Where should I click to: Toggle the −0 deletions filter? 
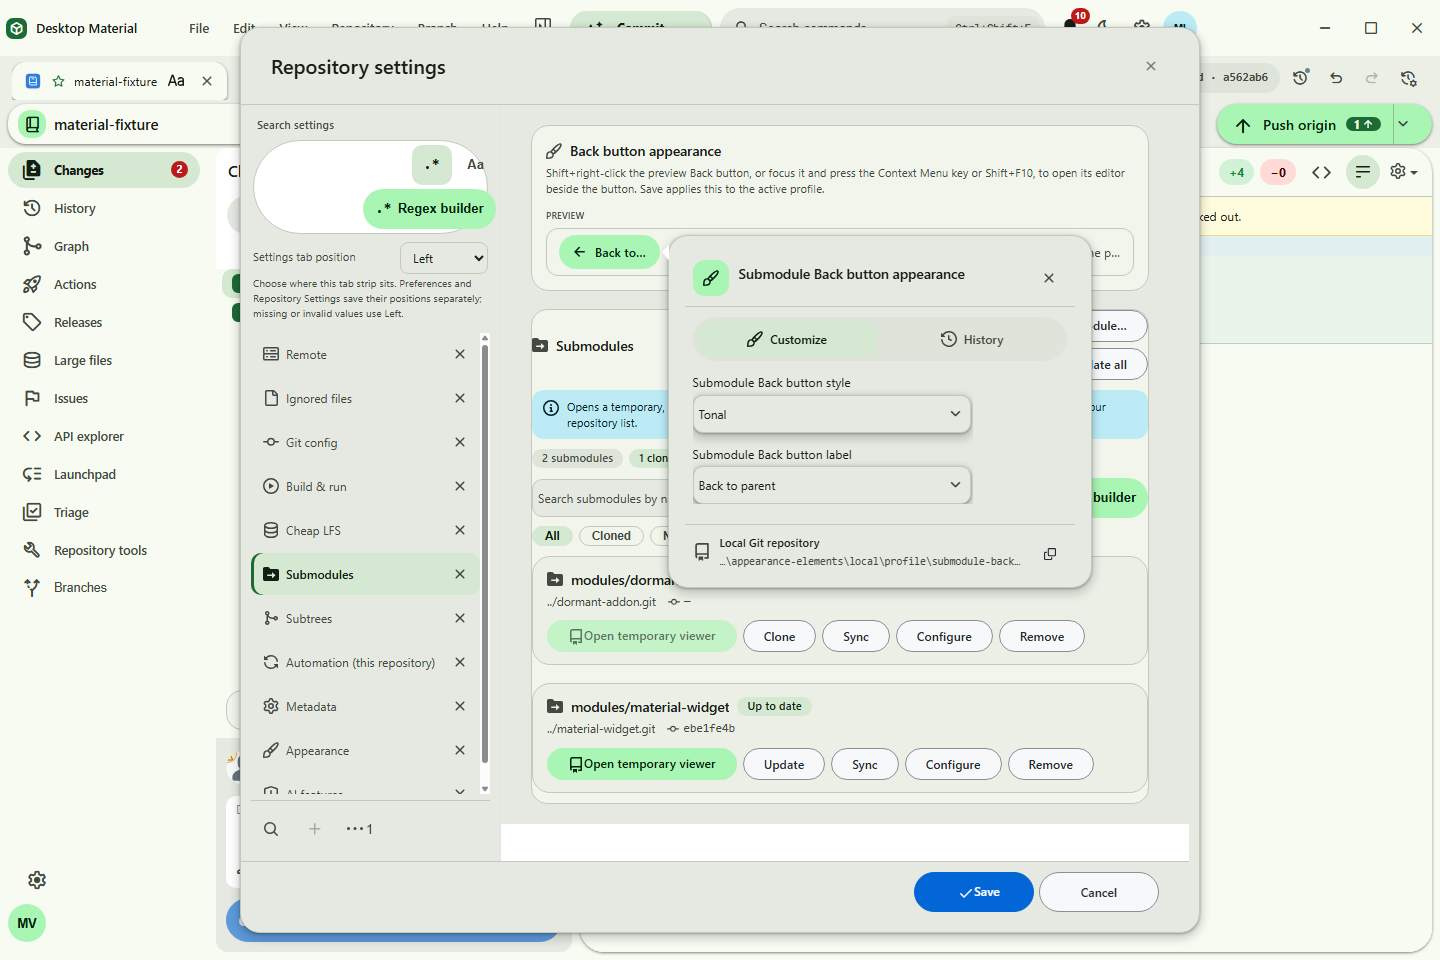click(x=1278, y=172)
